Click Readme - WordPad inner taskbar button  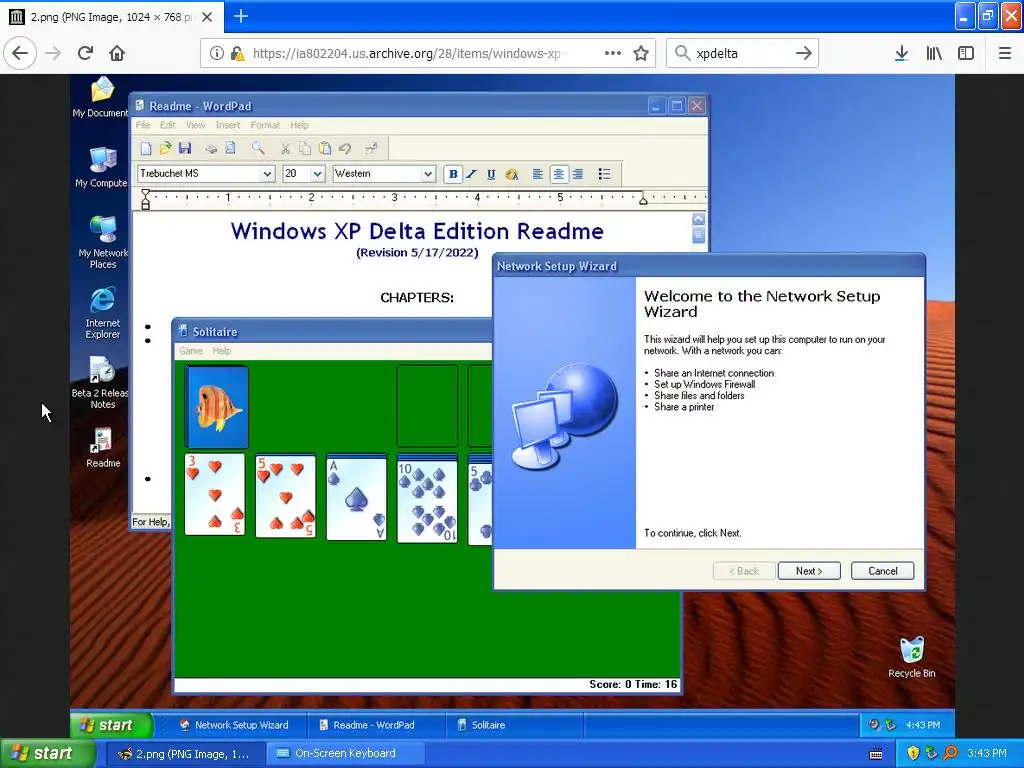tap(376, 725)
